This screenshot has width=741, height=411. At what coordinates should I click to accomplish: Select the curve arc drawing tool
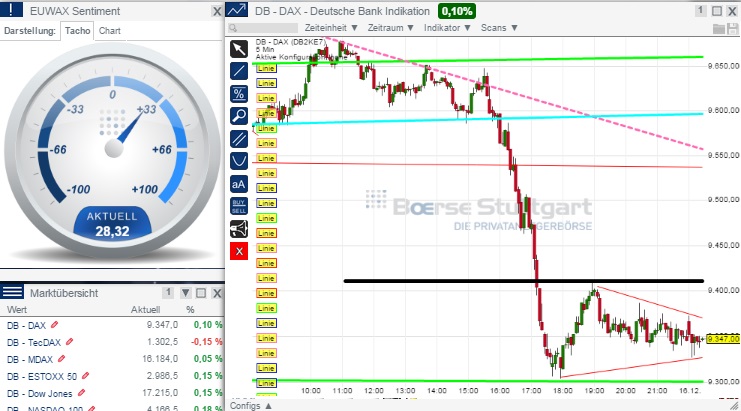coord(239,161)
